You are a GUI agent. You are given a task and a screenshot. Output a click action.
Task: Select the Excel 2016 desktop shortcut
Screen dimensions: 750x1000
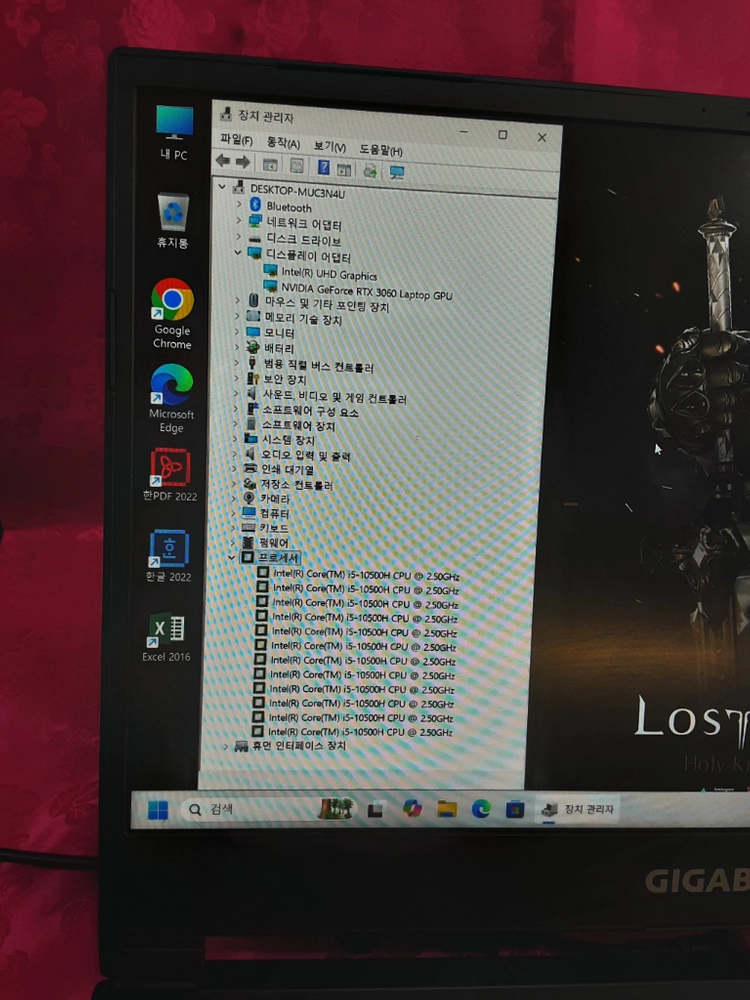(x=166, y=636)
